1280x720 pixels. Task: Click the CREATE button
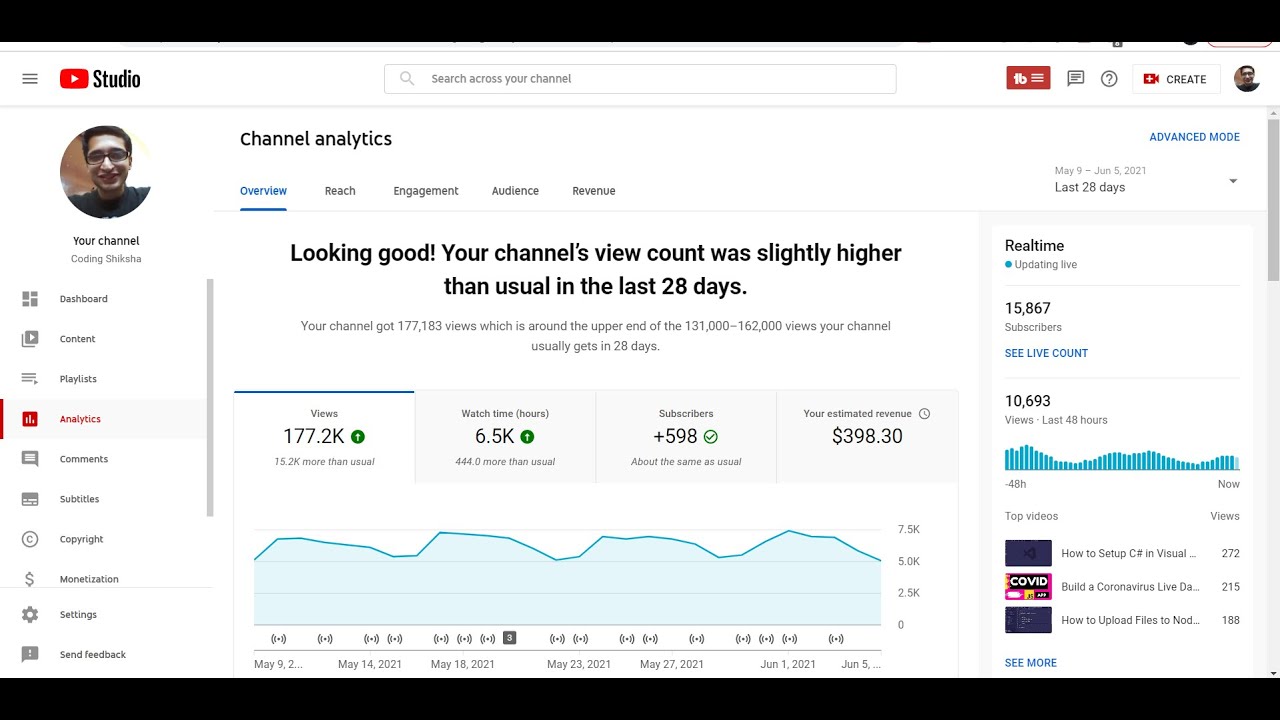pos(1176,79)
